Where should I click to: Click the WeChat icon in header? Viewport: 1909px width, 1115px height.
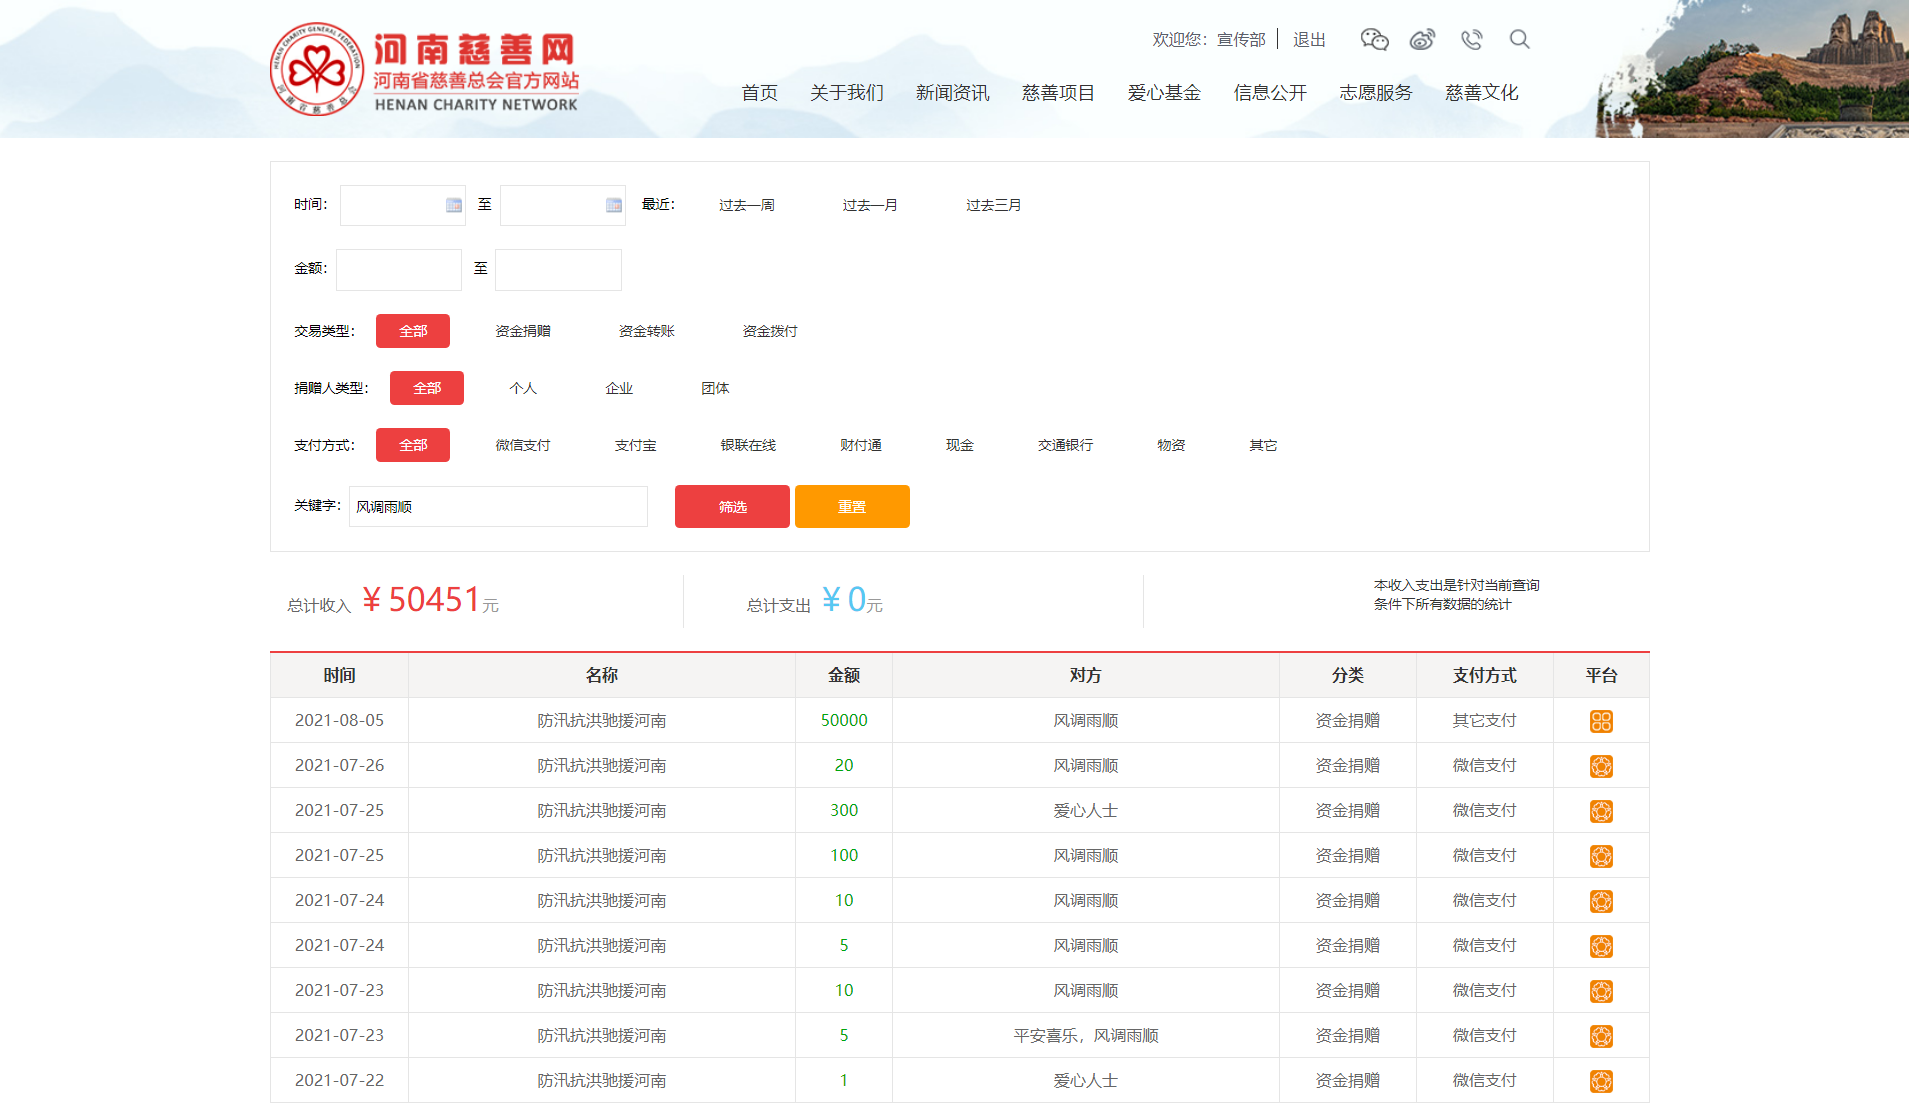[x=1374, y=40]
